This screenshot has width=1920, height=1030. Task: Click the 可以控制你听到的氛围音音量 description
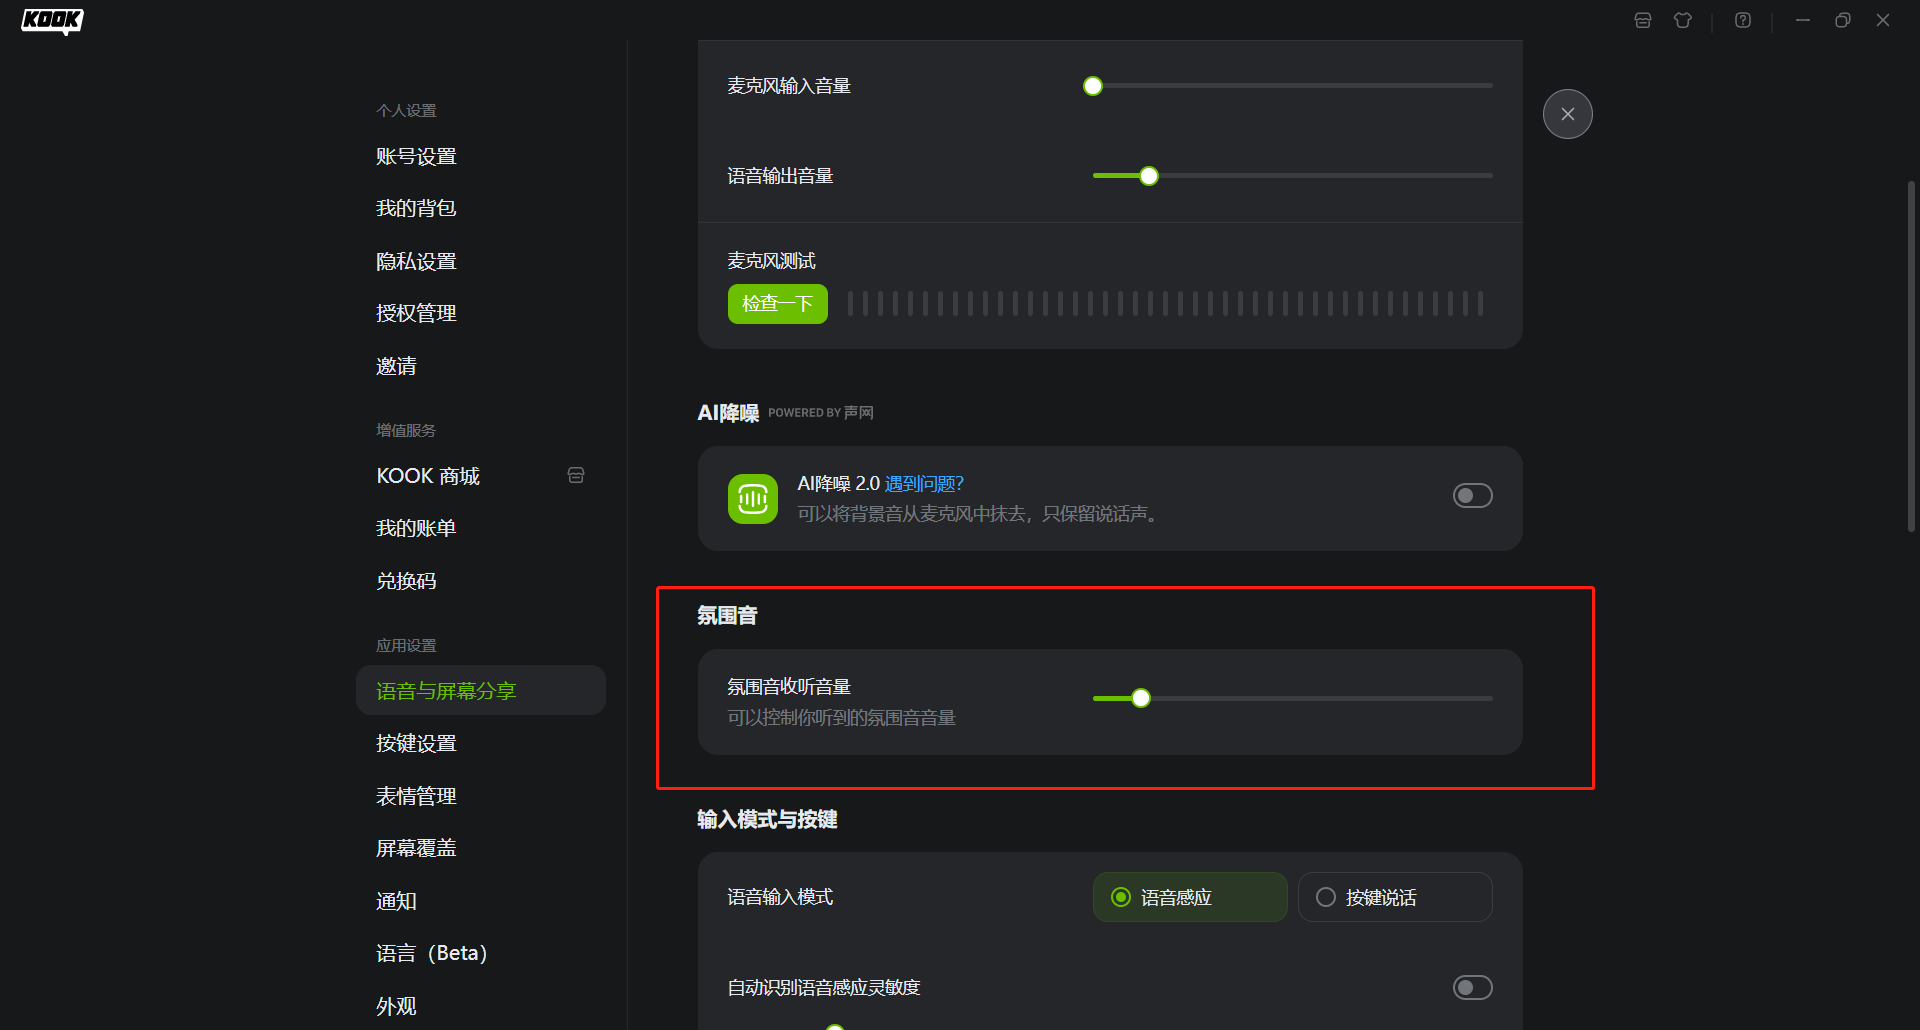pyautogui.click(x=841, y=718)
